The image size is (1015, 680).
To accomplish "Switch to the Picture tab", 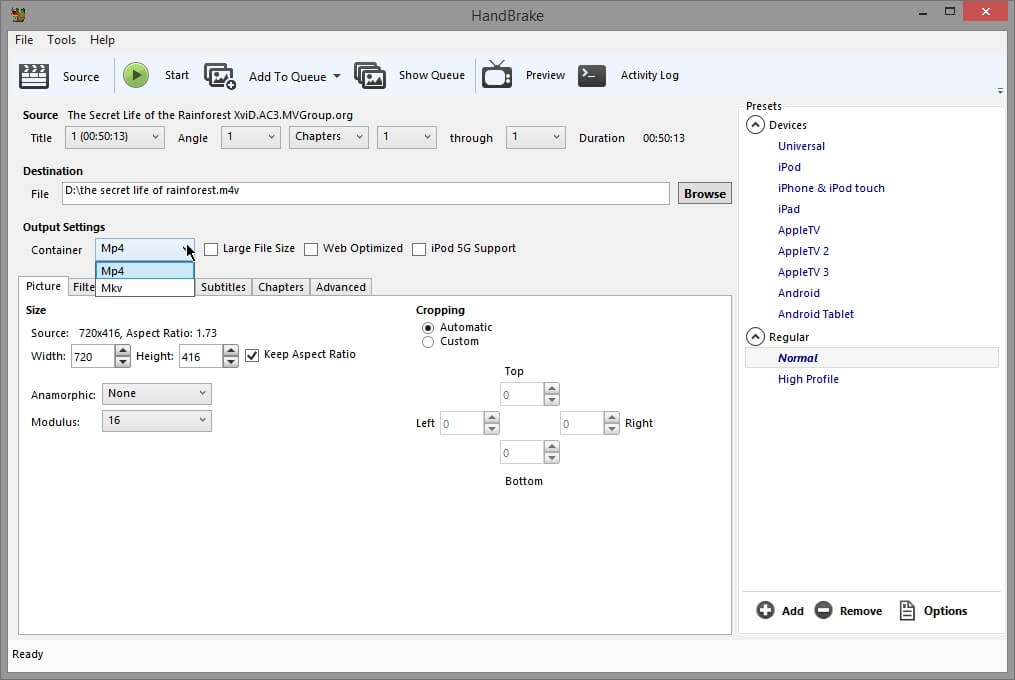I will [x=43, y=286].
